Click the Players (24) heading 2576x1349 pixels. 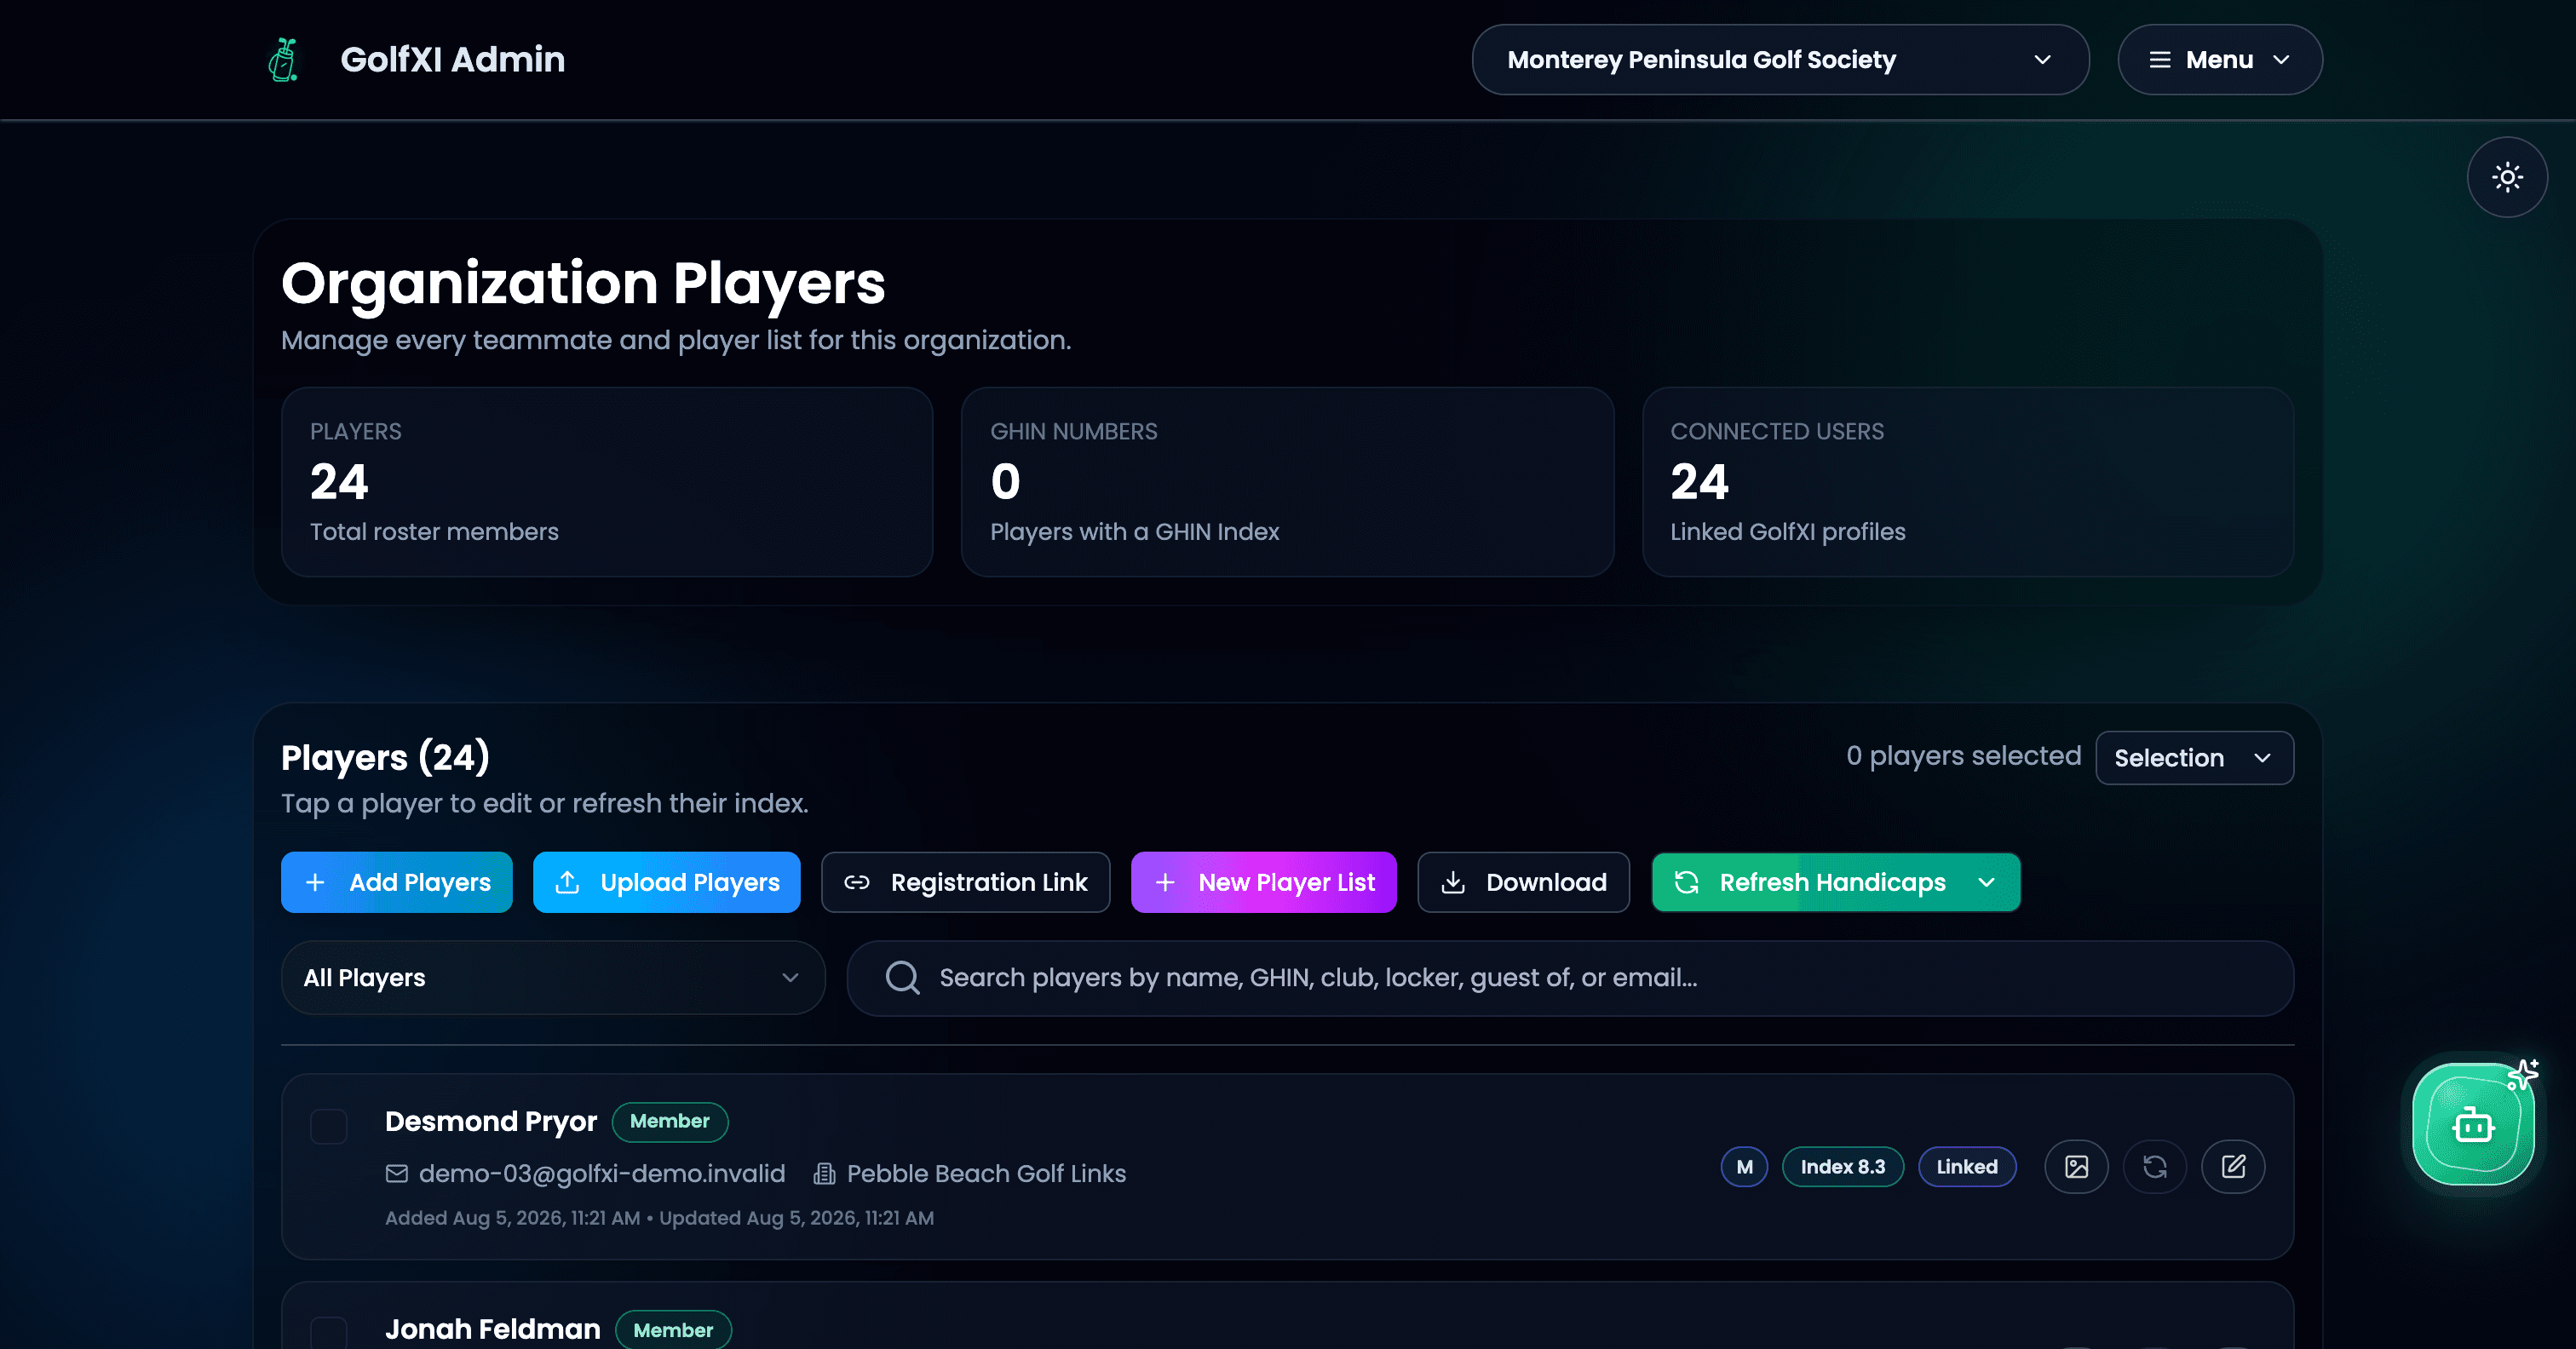tap(385, 758)
